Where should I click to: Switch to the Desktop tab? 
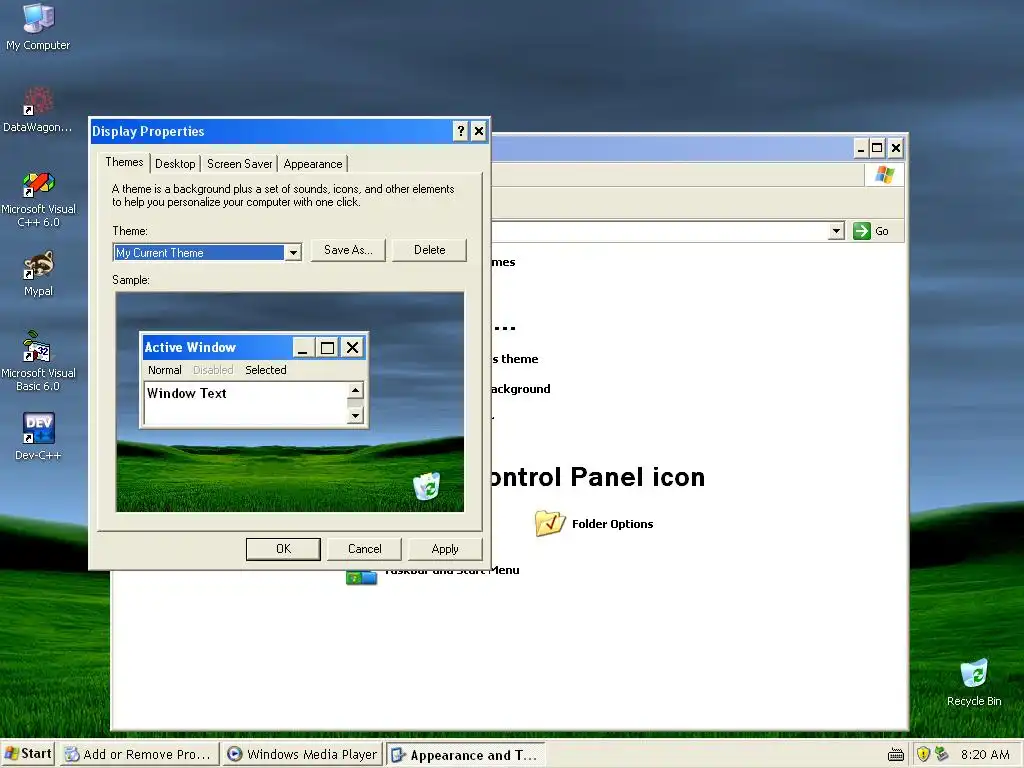coord(175,164)
